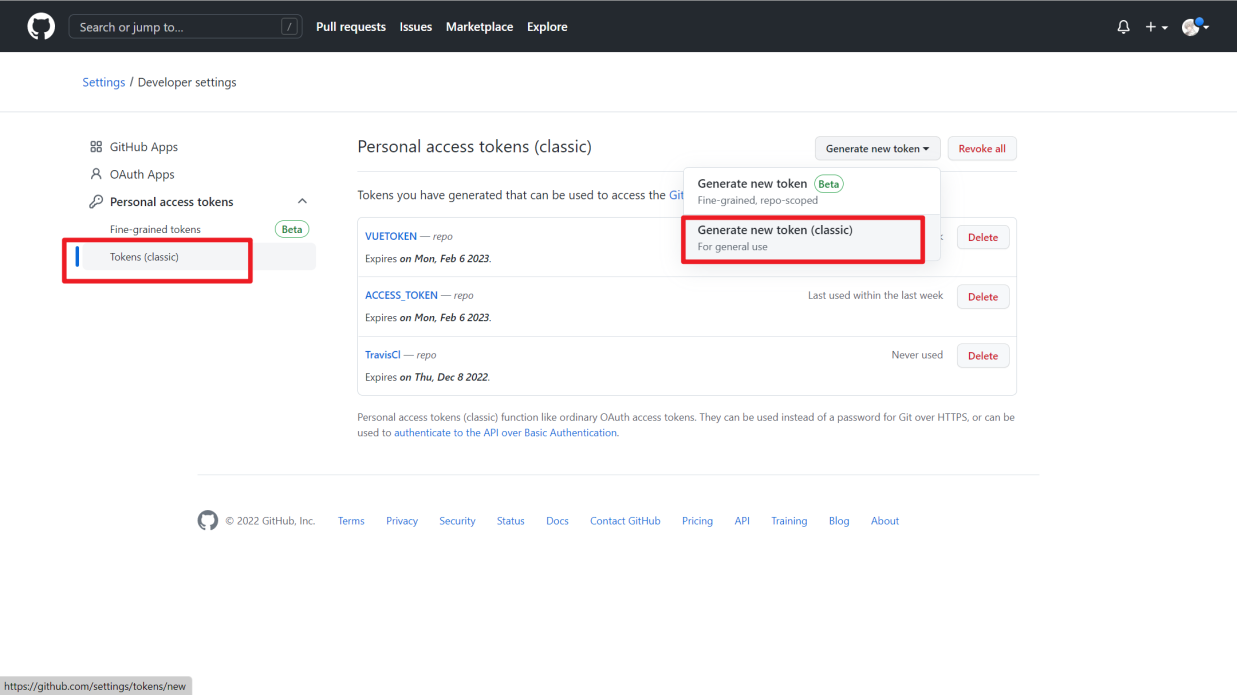Delete the ACCESS_TOKEN token
The image size is (1237, 695).
pyautogui.click(x=983, y=296)
